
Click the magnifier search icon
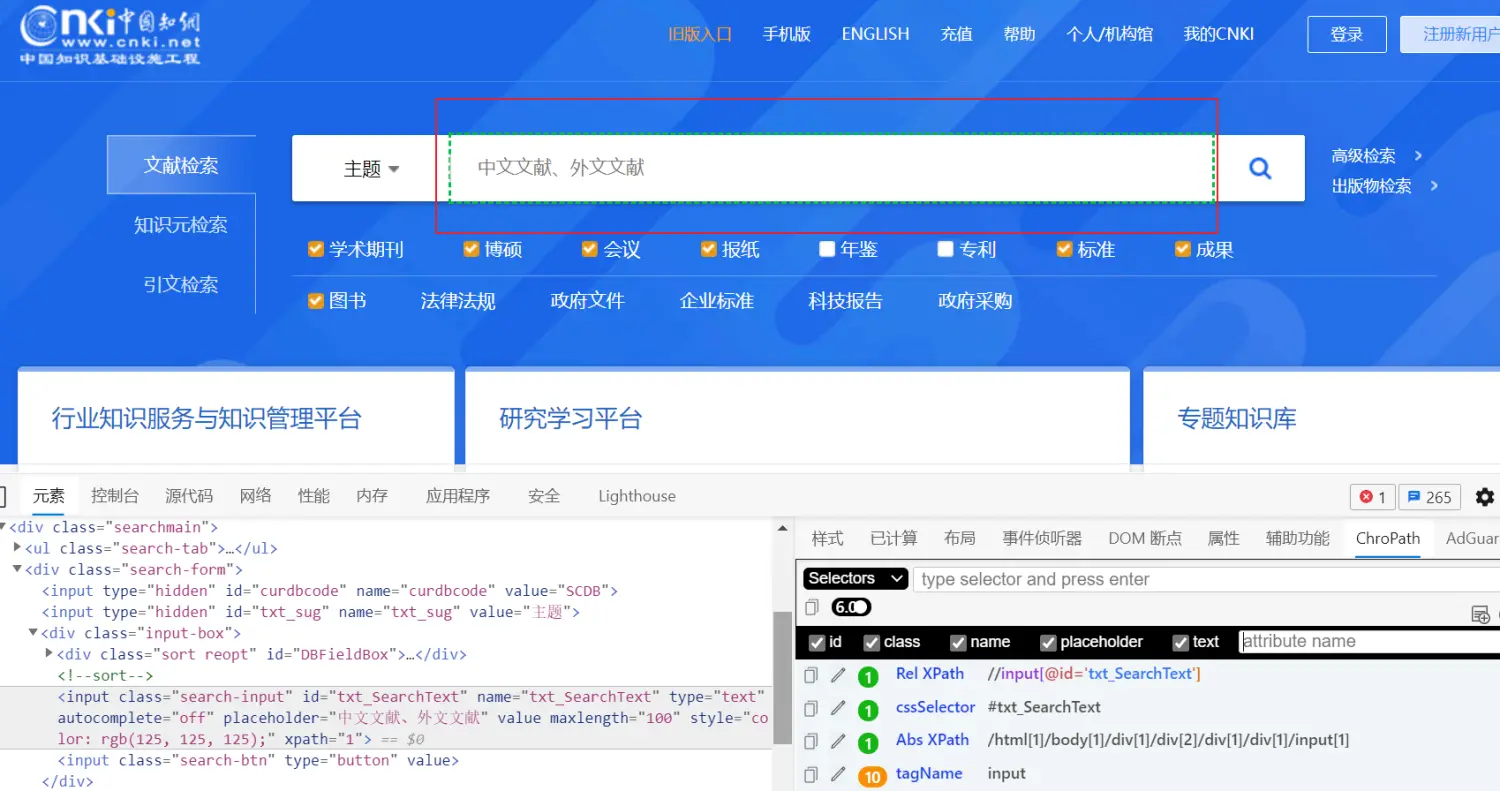[x=1260, y=168]
